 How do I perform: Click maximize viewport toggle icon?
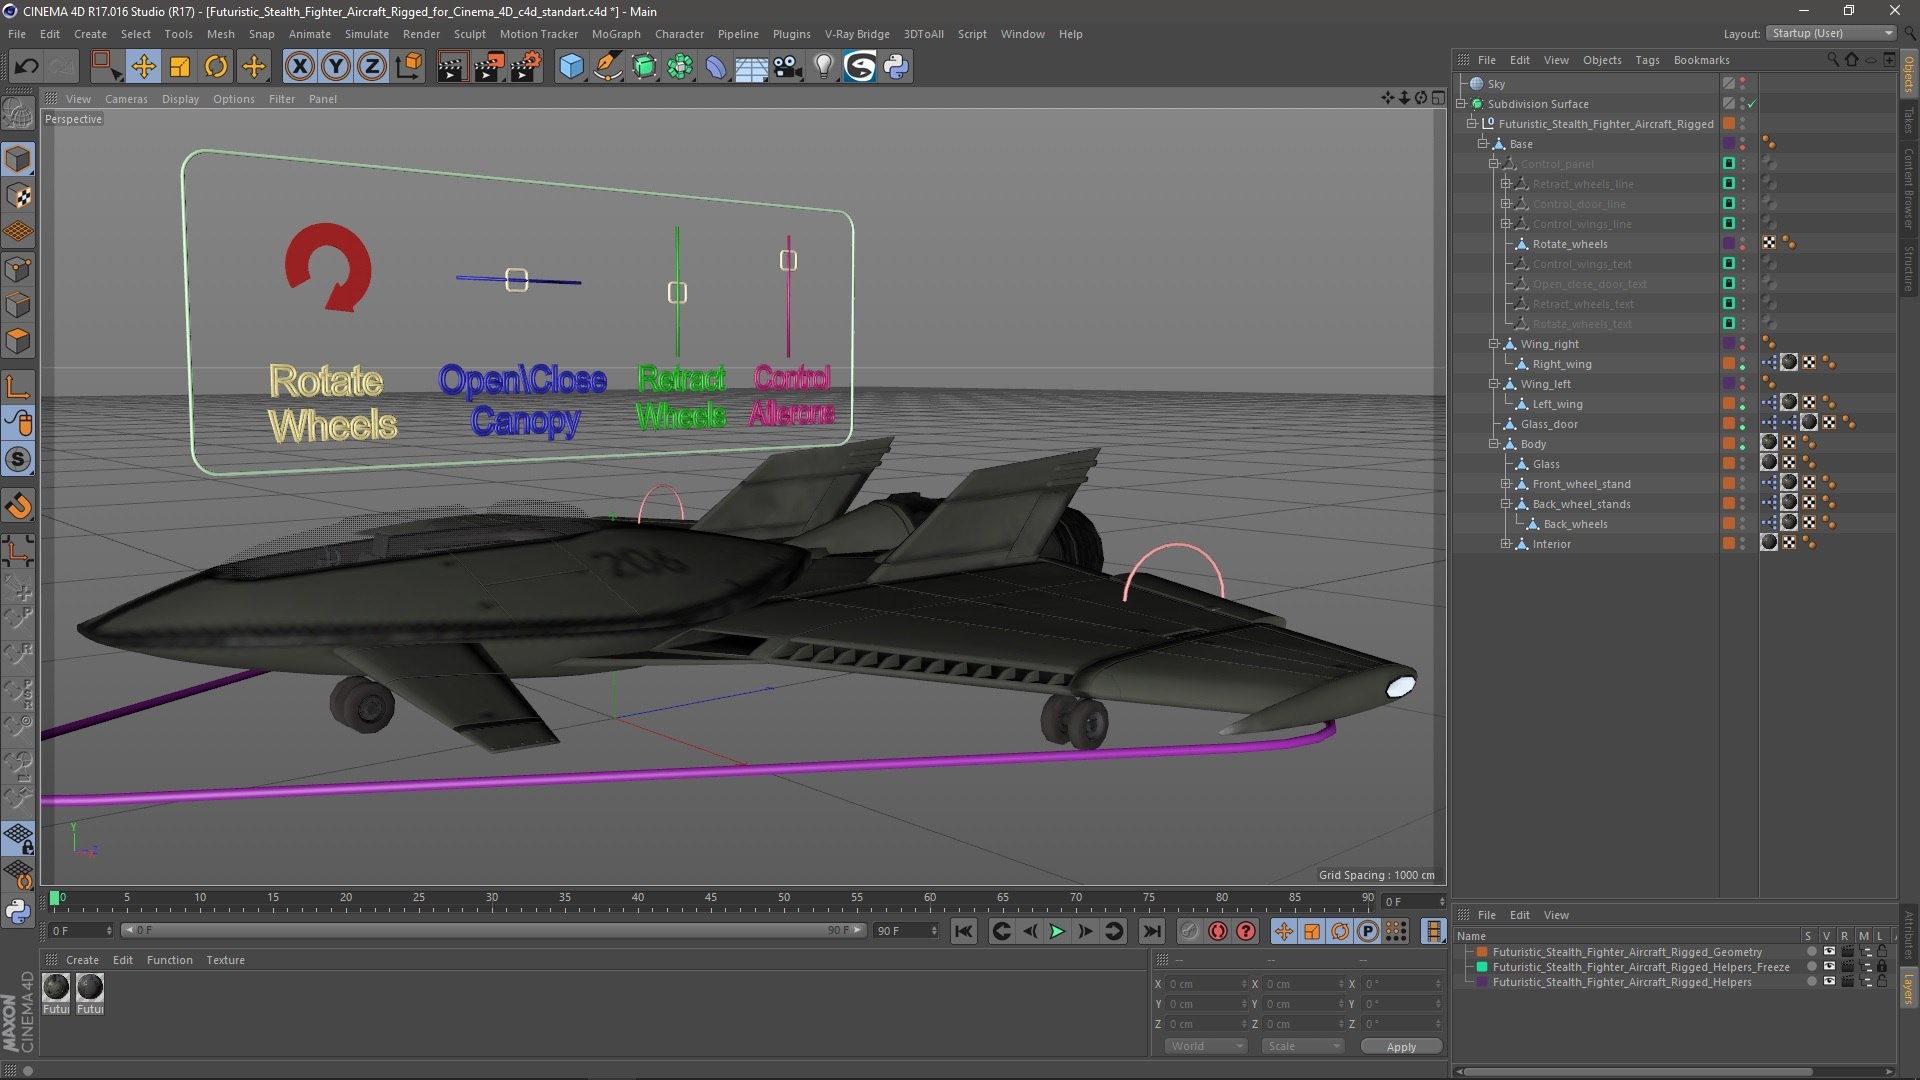click(x=1438, y=98)
